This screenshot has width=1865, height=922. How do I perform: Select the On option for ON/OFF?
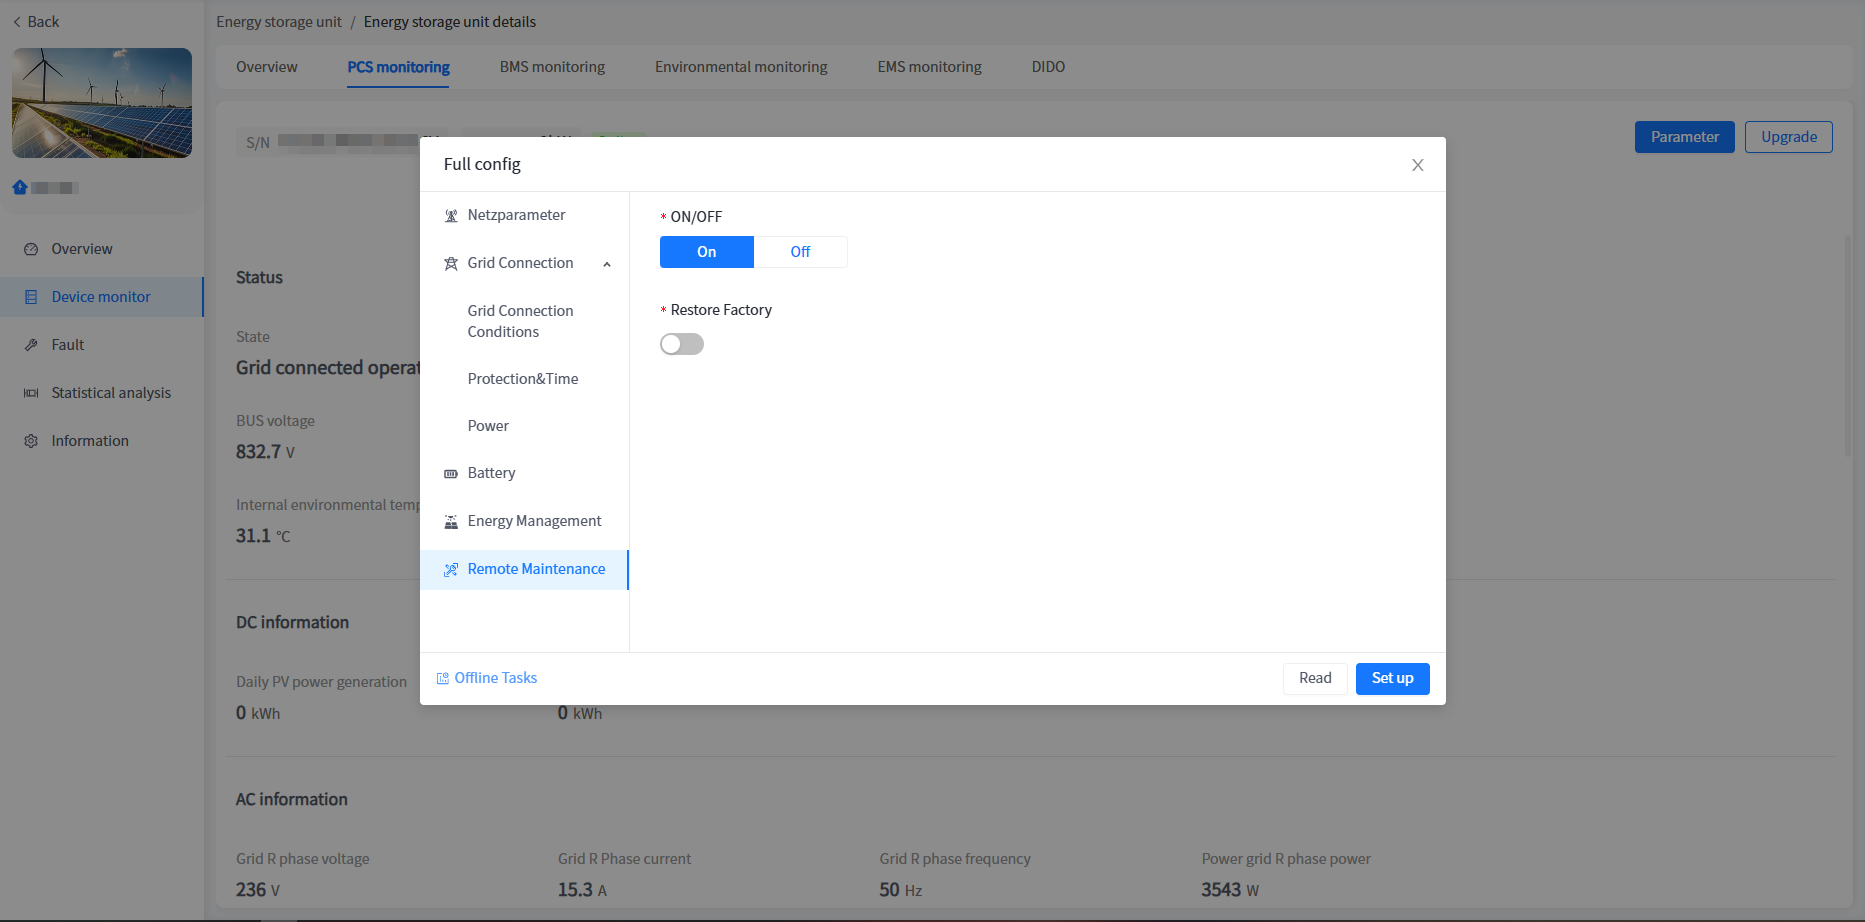706,252
